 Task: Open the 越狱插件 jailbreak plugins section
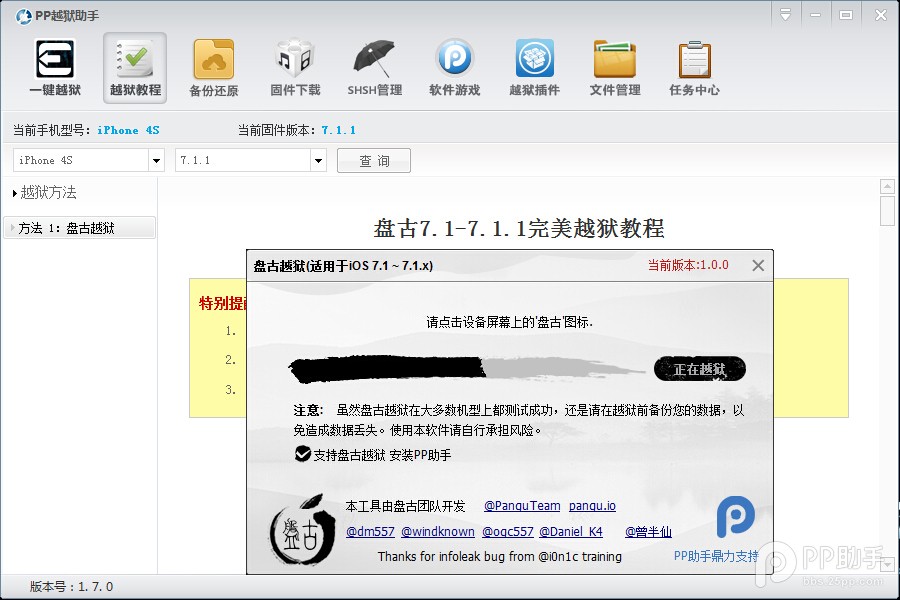(534, 67)
